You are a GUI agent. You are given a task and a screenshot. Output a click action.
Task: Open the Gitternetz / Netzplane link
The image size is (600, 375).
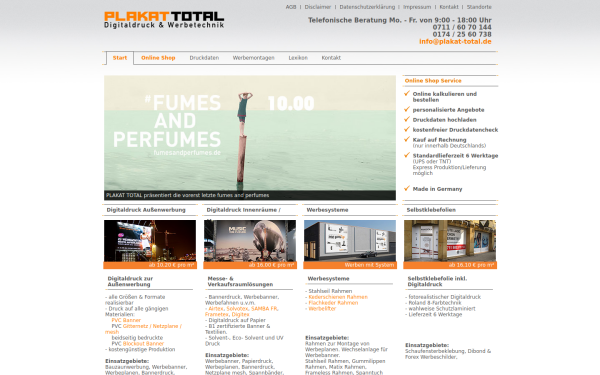tap(152, 326)
